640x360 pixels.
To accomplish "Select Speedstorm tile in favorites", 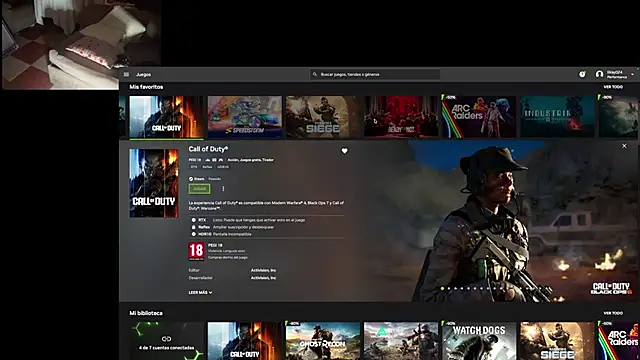I will tap(244, 117).
